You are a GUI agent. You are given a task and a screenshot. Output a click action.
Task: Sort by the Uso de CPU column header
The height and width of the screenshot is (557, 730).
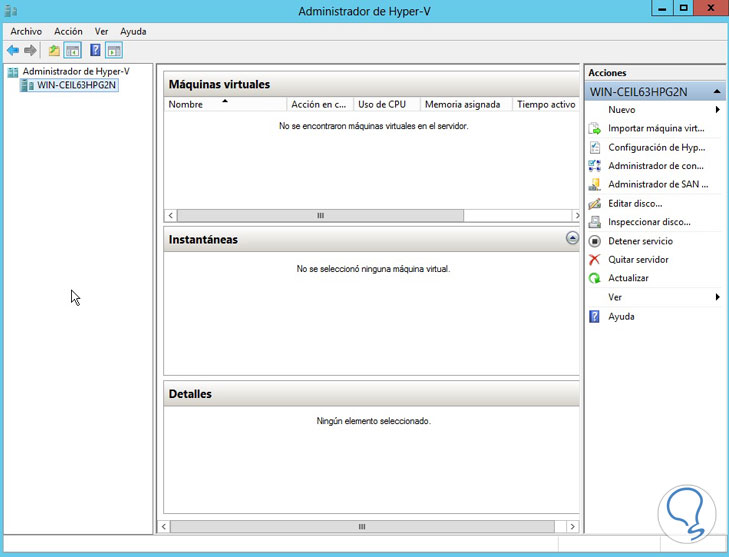[x=386, y=104]
